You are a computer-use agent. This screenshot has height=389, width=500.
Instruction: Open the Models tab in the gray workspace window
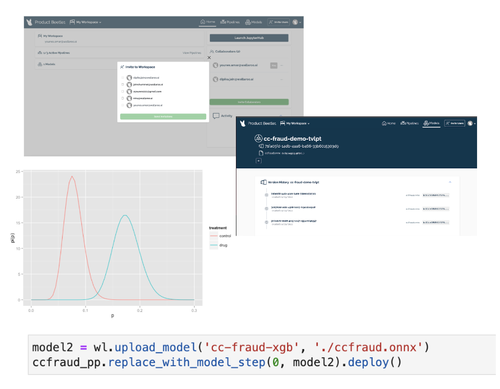click(x=253, y=22)
